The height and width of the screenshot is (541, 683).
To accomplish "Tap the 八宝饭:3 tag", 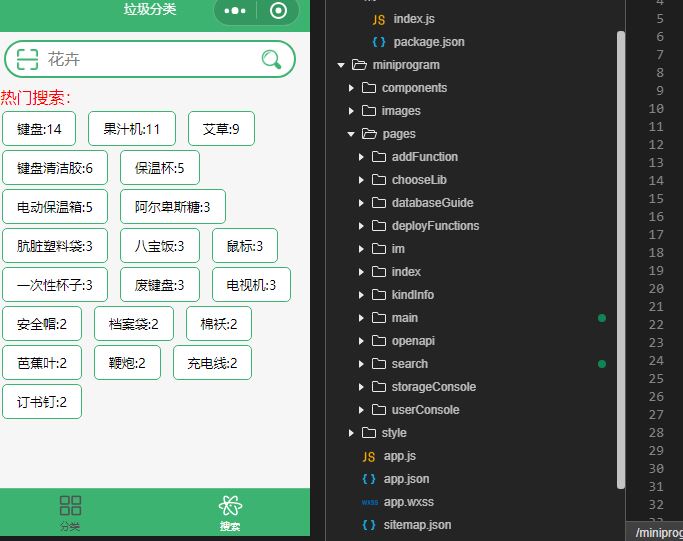I will coord(160,246).
